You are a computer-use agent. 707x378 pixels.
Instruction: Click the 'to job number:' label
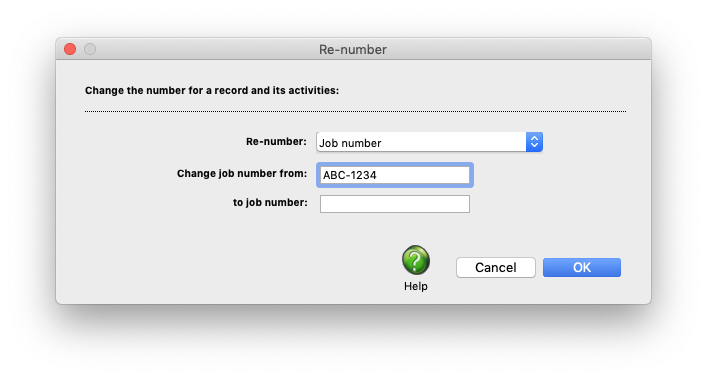coord(270,203)
